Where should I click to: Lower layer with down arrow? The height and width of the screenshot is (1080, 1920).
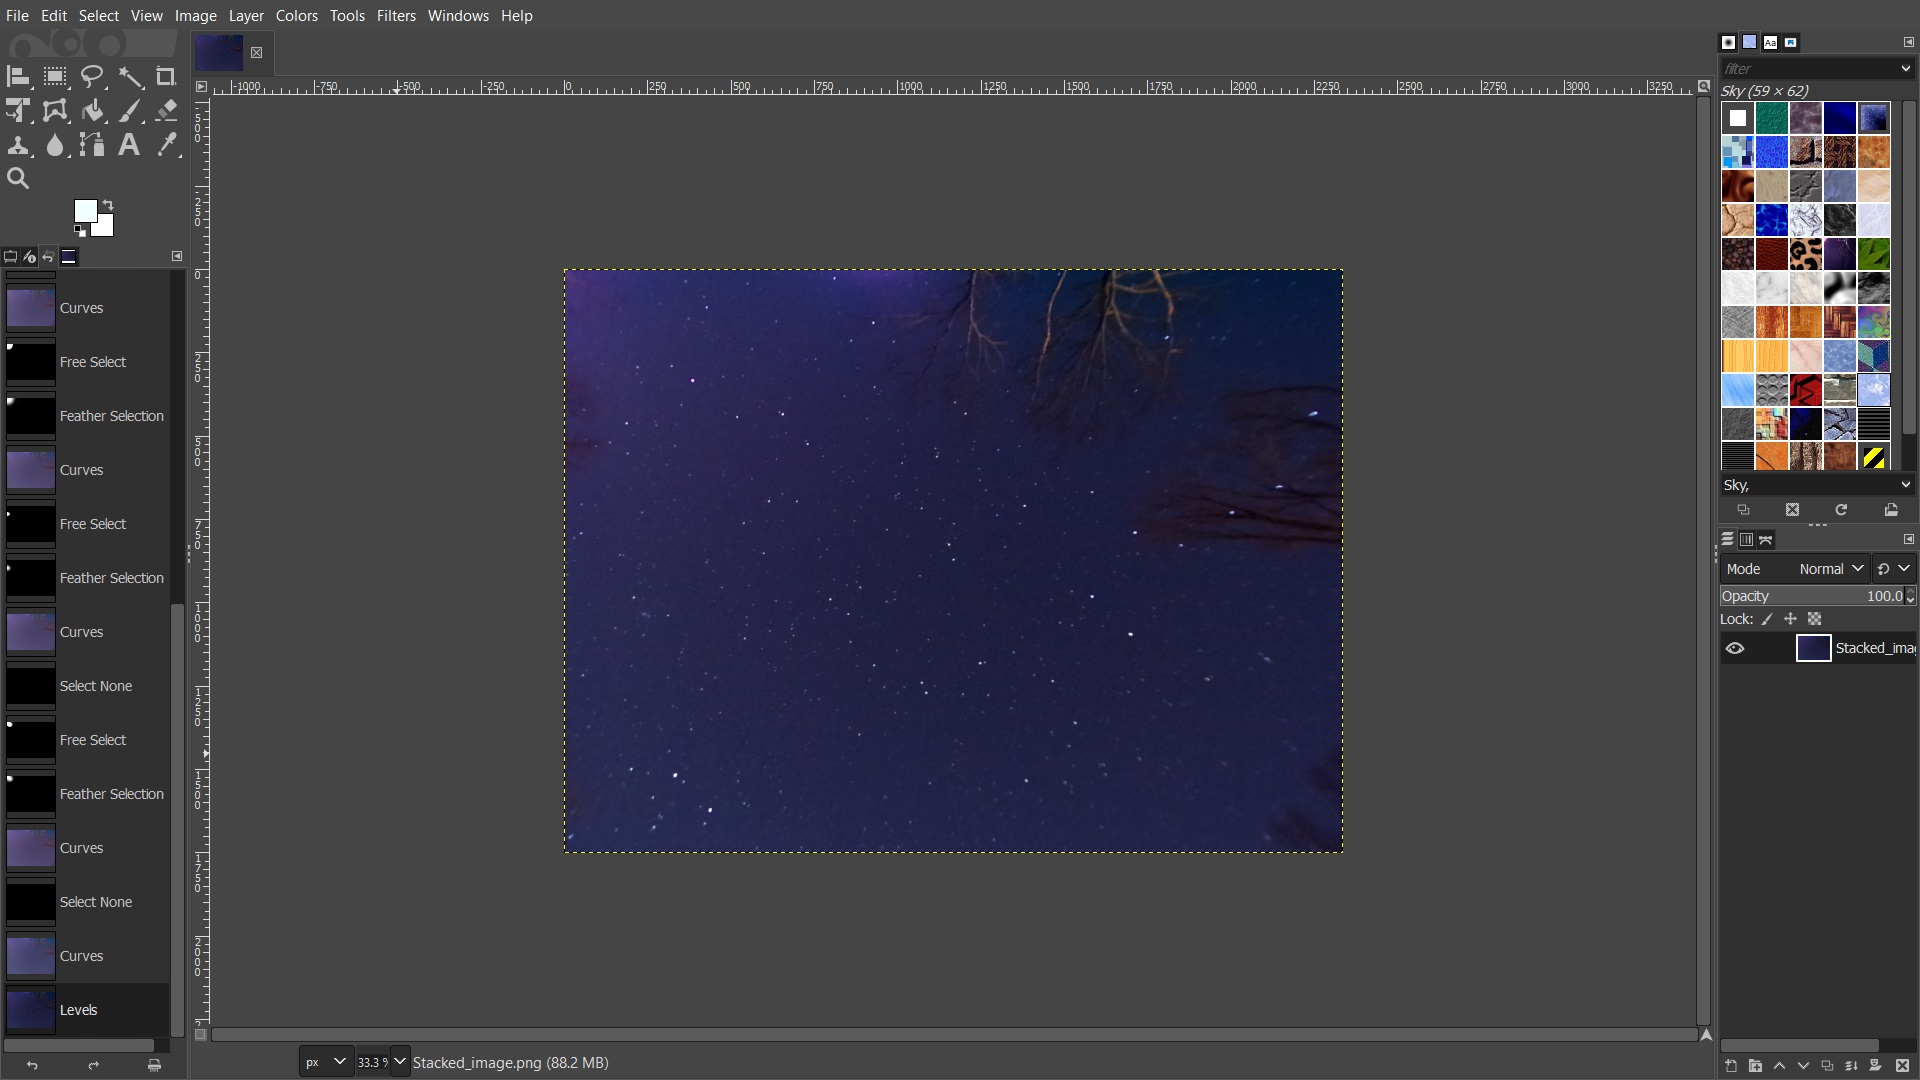click(1803, 1066)
